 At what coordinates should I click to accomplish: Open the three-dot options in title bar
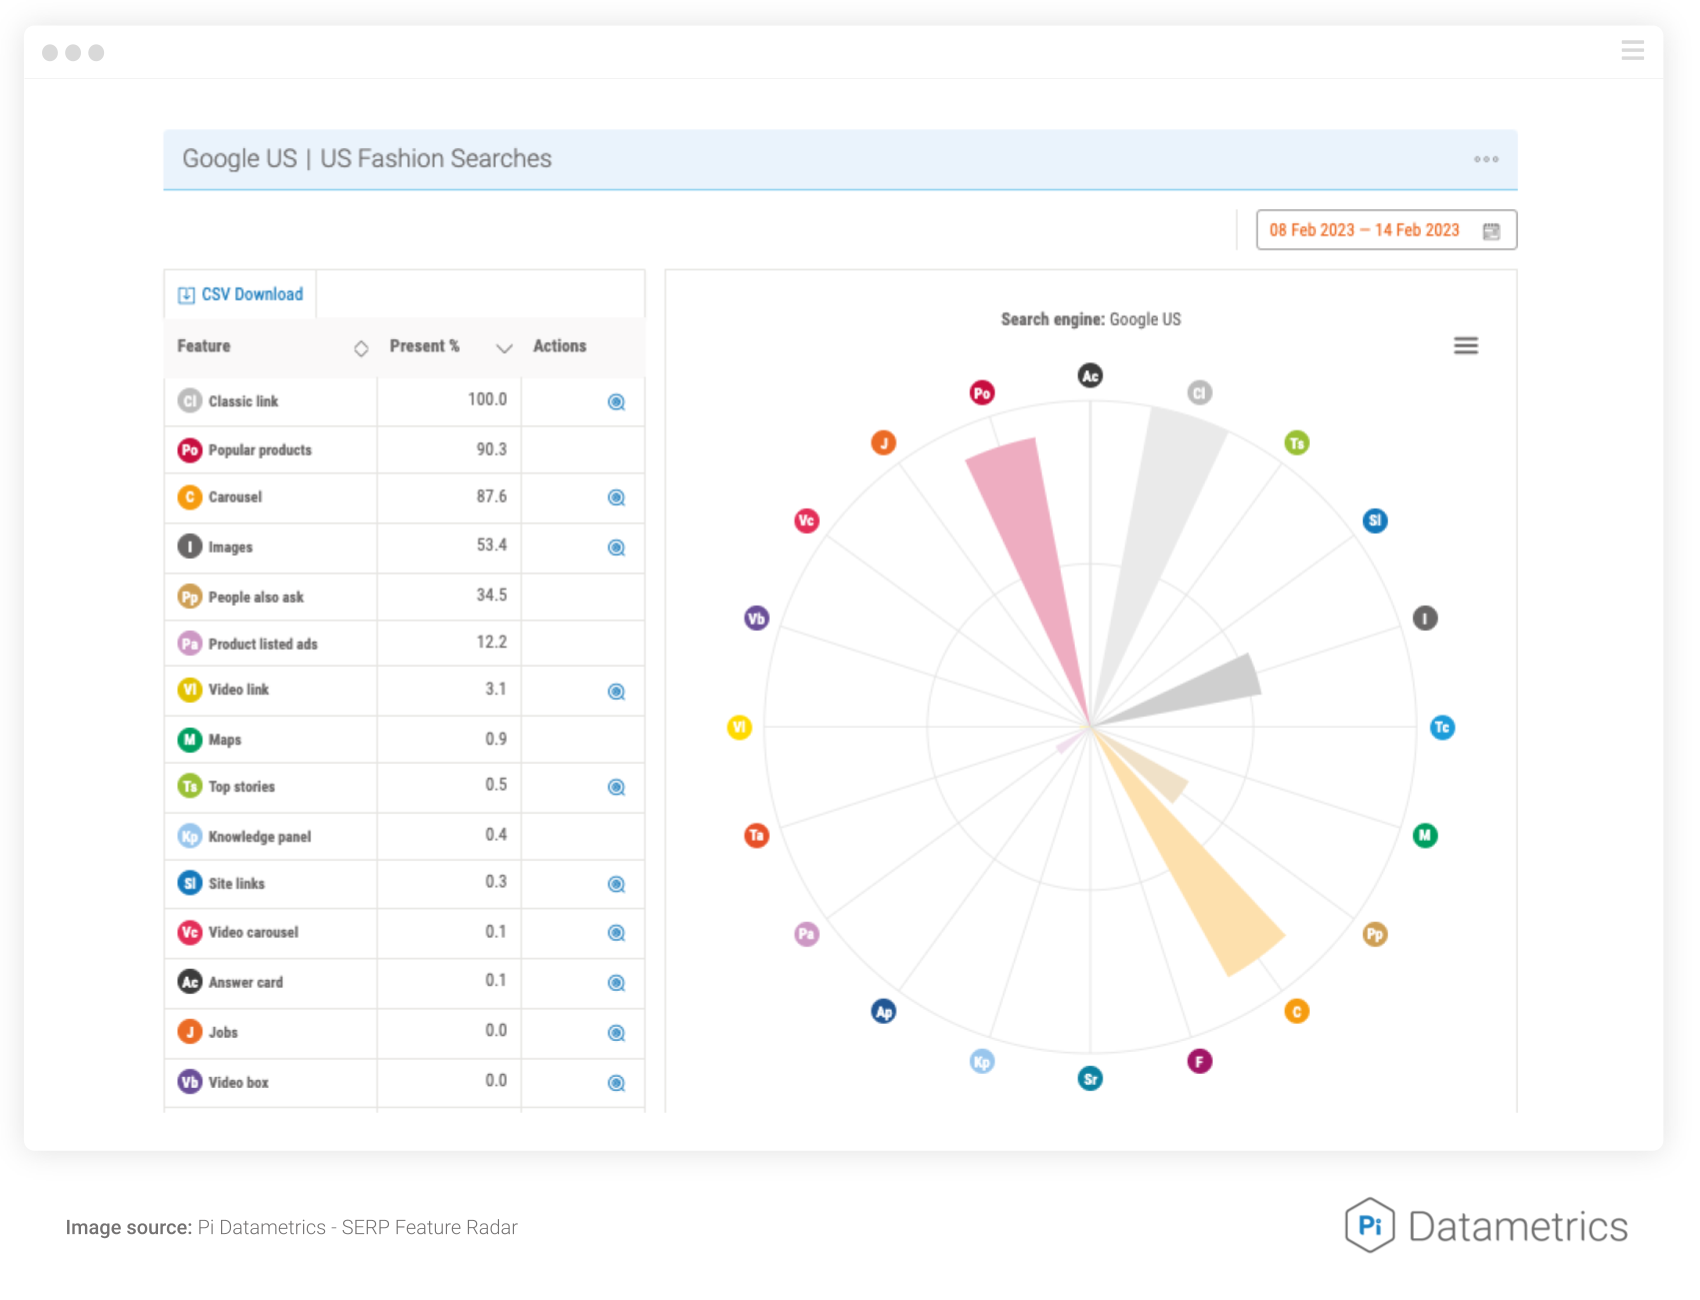coord(1486,159)
